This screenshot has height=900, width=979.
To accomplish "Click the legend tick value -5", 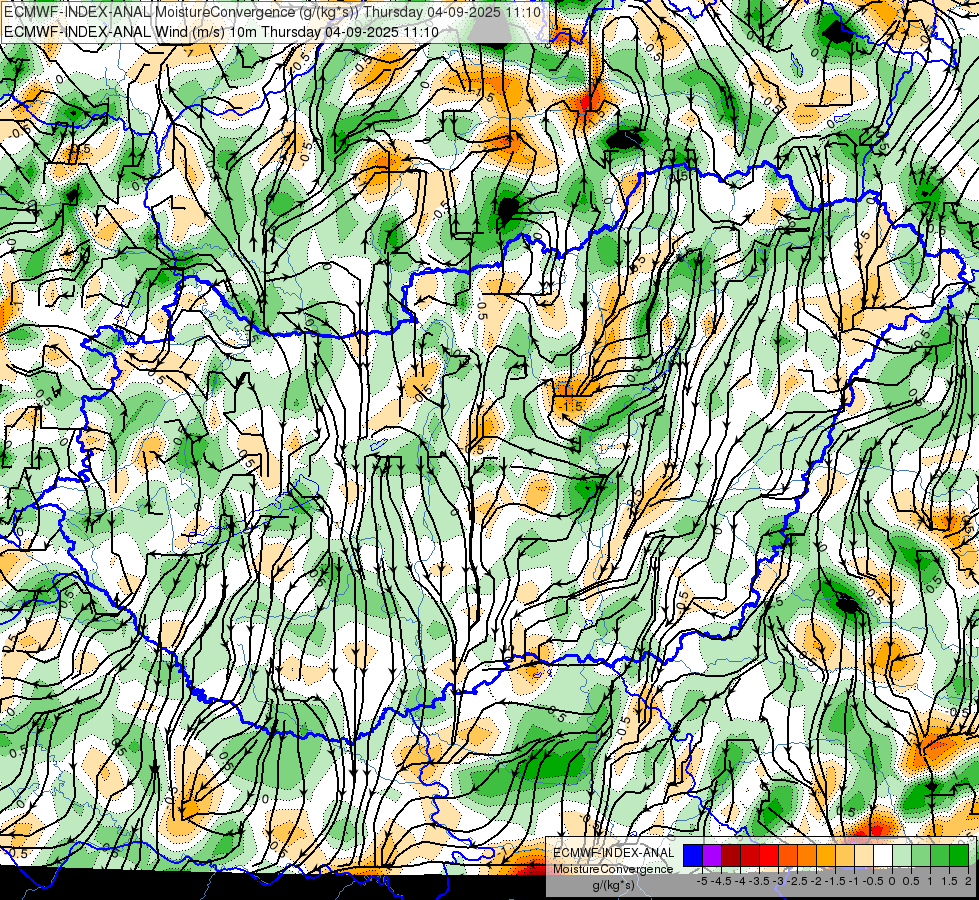I will tap(702, 881).
